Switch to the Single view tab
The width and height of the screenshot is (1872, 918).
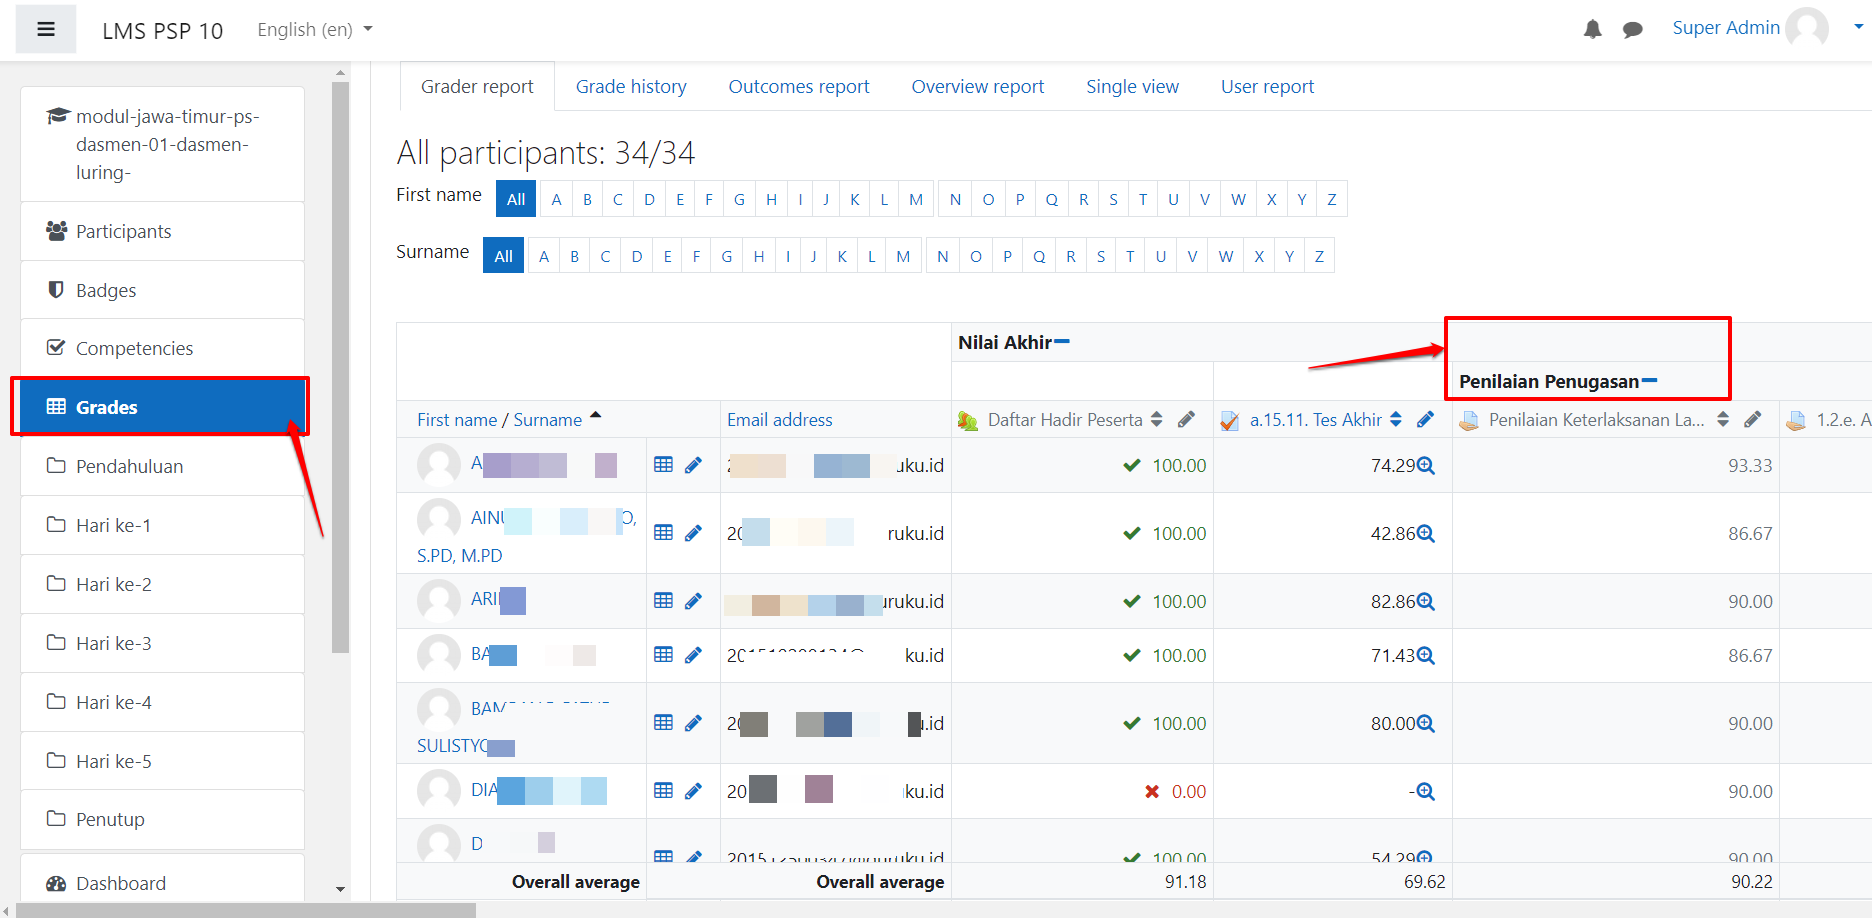(1133, 87)
